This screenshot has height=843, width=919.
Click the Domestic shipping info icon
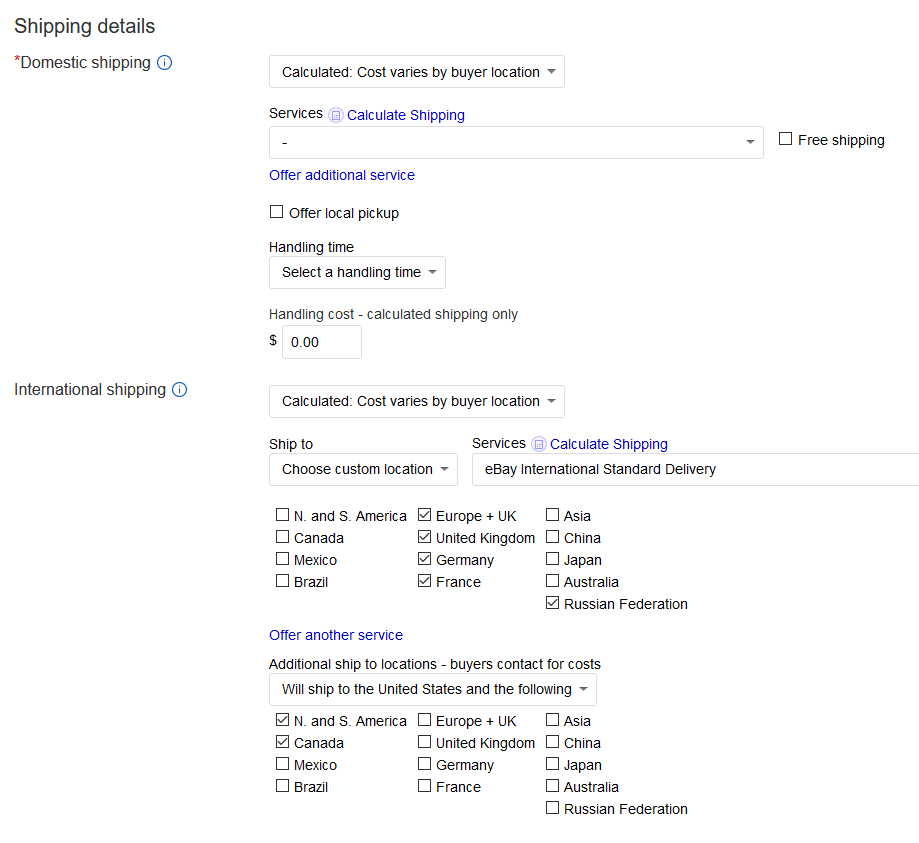pos(165,63)
